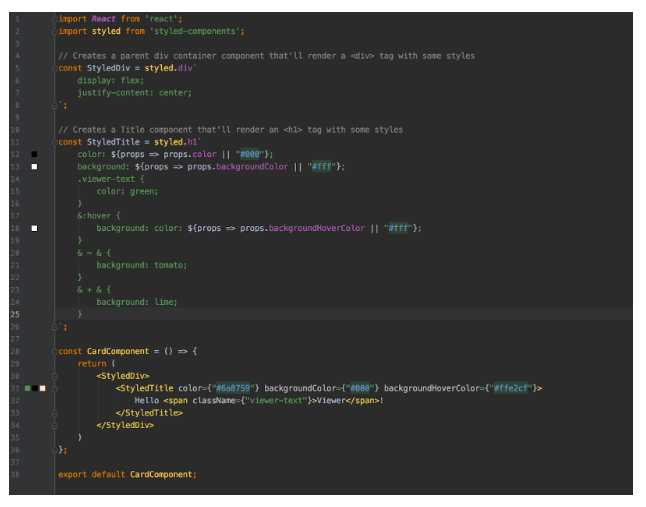Click the white color swatch on line 18
This screenshot has width=646, height=507.
point(34,228)
